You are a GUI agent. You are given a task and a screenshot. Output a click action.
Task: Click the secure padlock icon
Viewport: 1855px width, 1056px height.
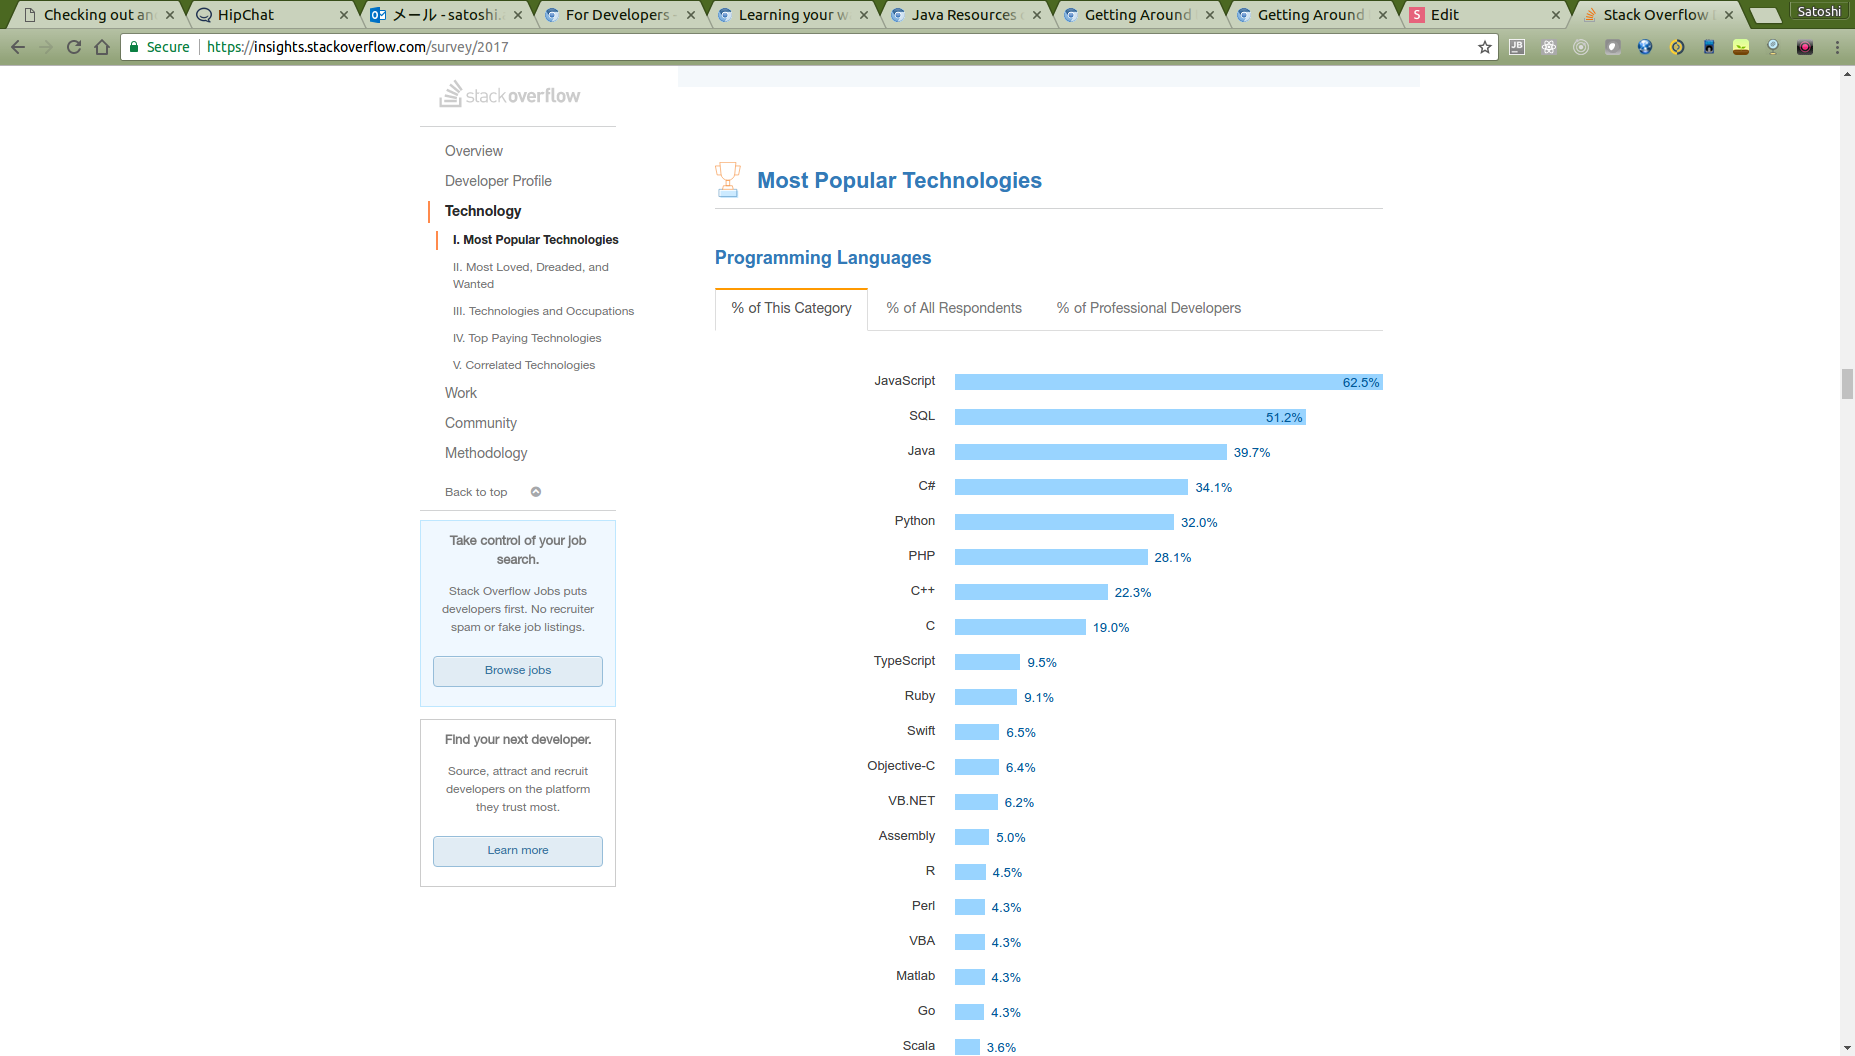(134, 47)
